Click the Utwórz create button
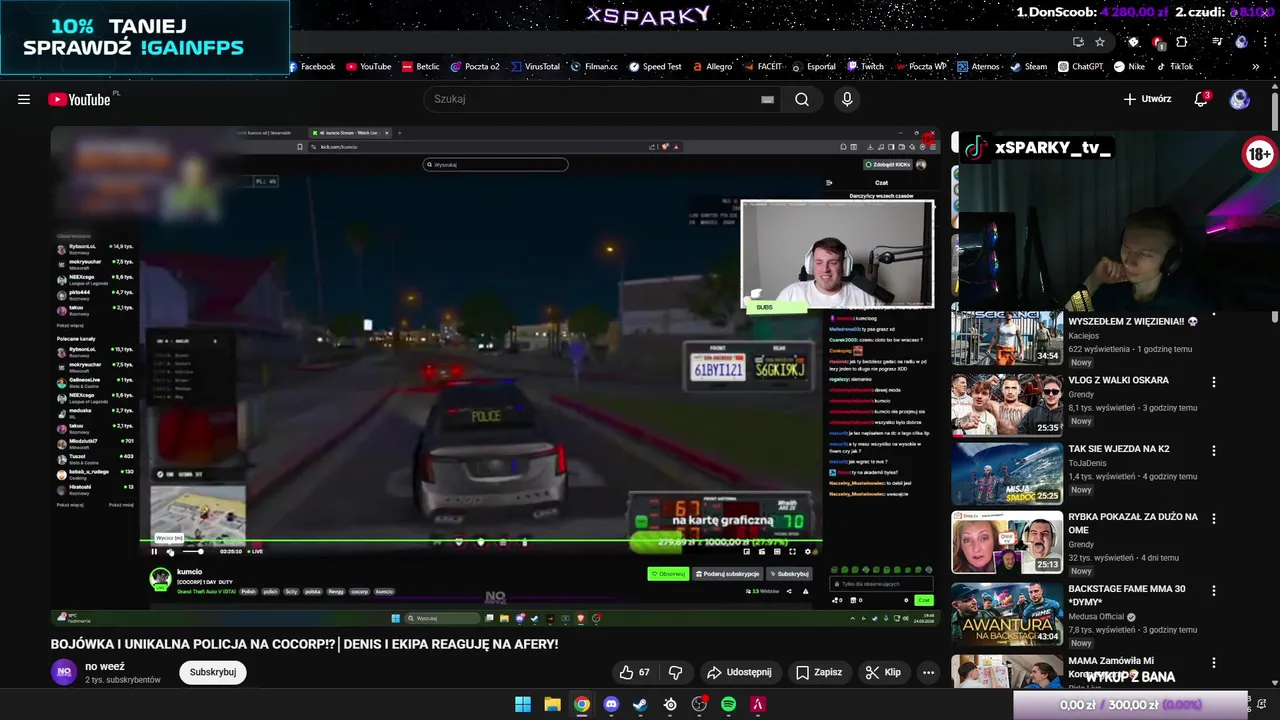 click(x=1147, y=99)
